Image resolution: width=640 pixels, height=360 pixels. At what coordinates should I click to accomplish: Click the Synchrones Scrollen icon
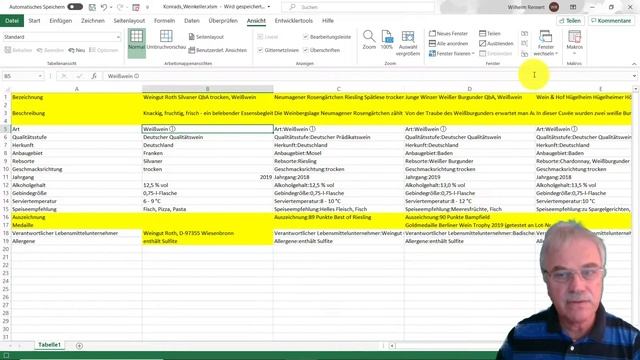[x=524, y=43]
